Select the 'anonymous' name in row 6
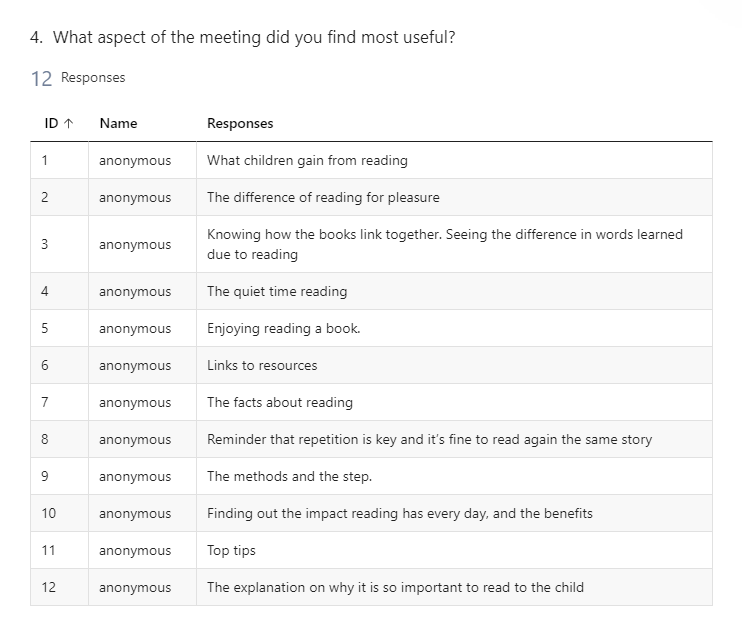This screenshot has width=742, height=643. (135, 365)
